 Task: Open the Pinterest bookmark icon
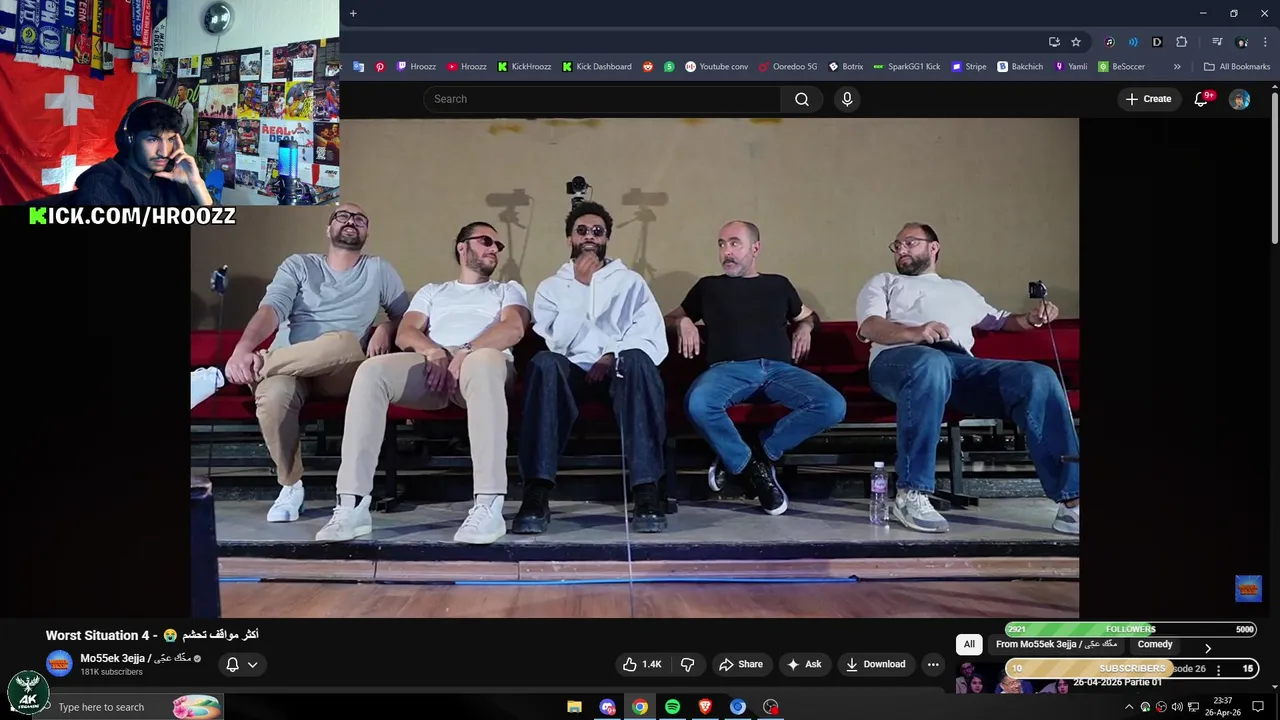click(380, 67)
